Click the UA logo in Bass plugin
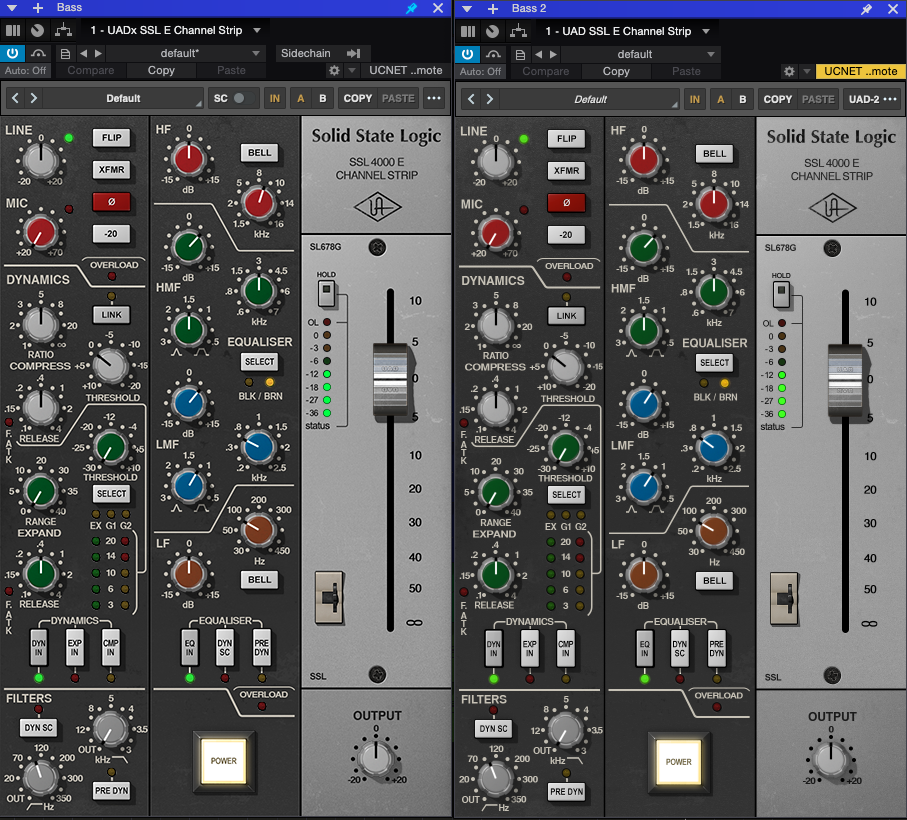Image resolution: width=907 pixels, height=820 pixels. coord(377,206)
